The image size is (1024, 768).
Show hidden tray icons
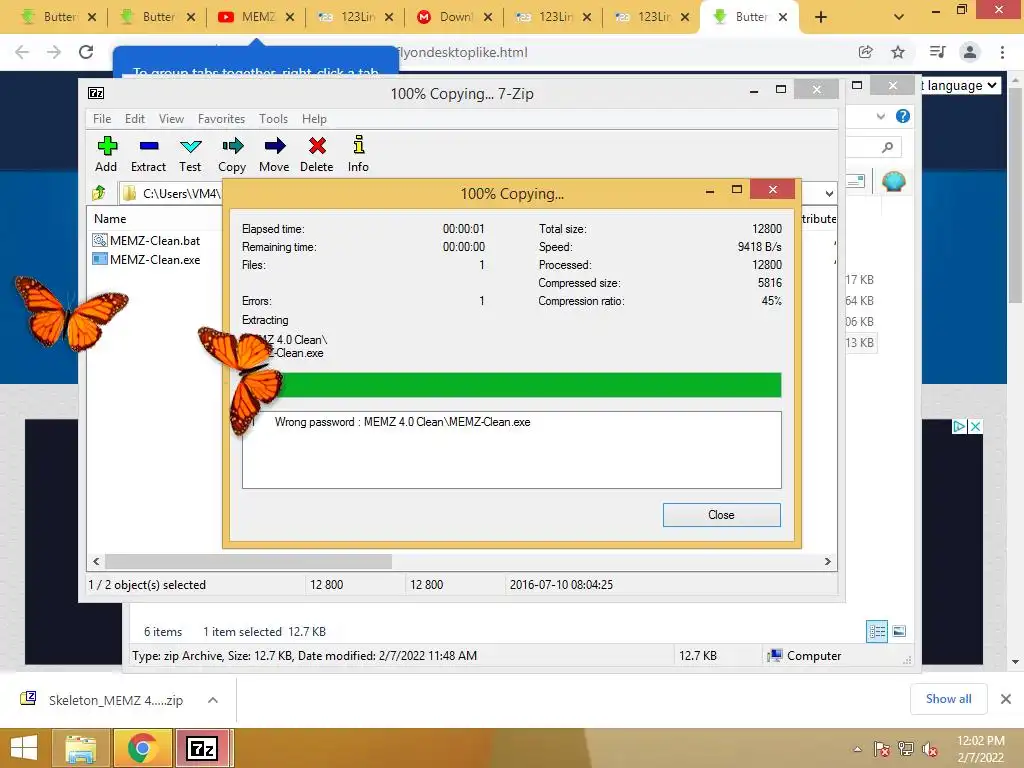pyautogui.click(x=857, y=749)
